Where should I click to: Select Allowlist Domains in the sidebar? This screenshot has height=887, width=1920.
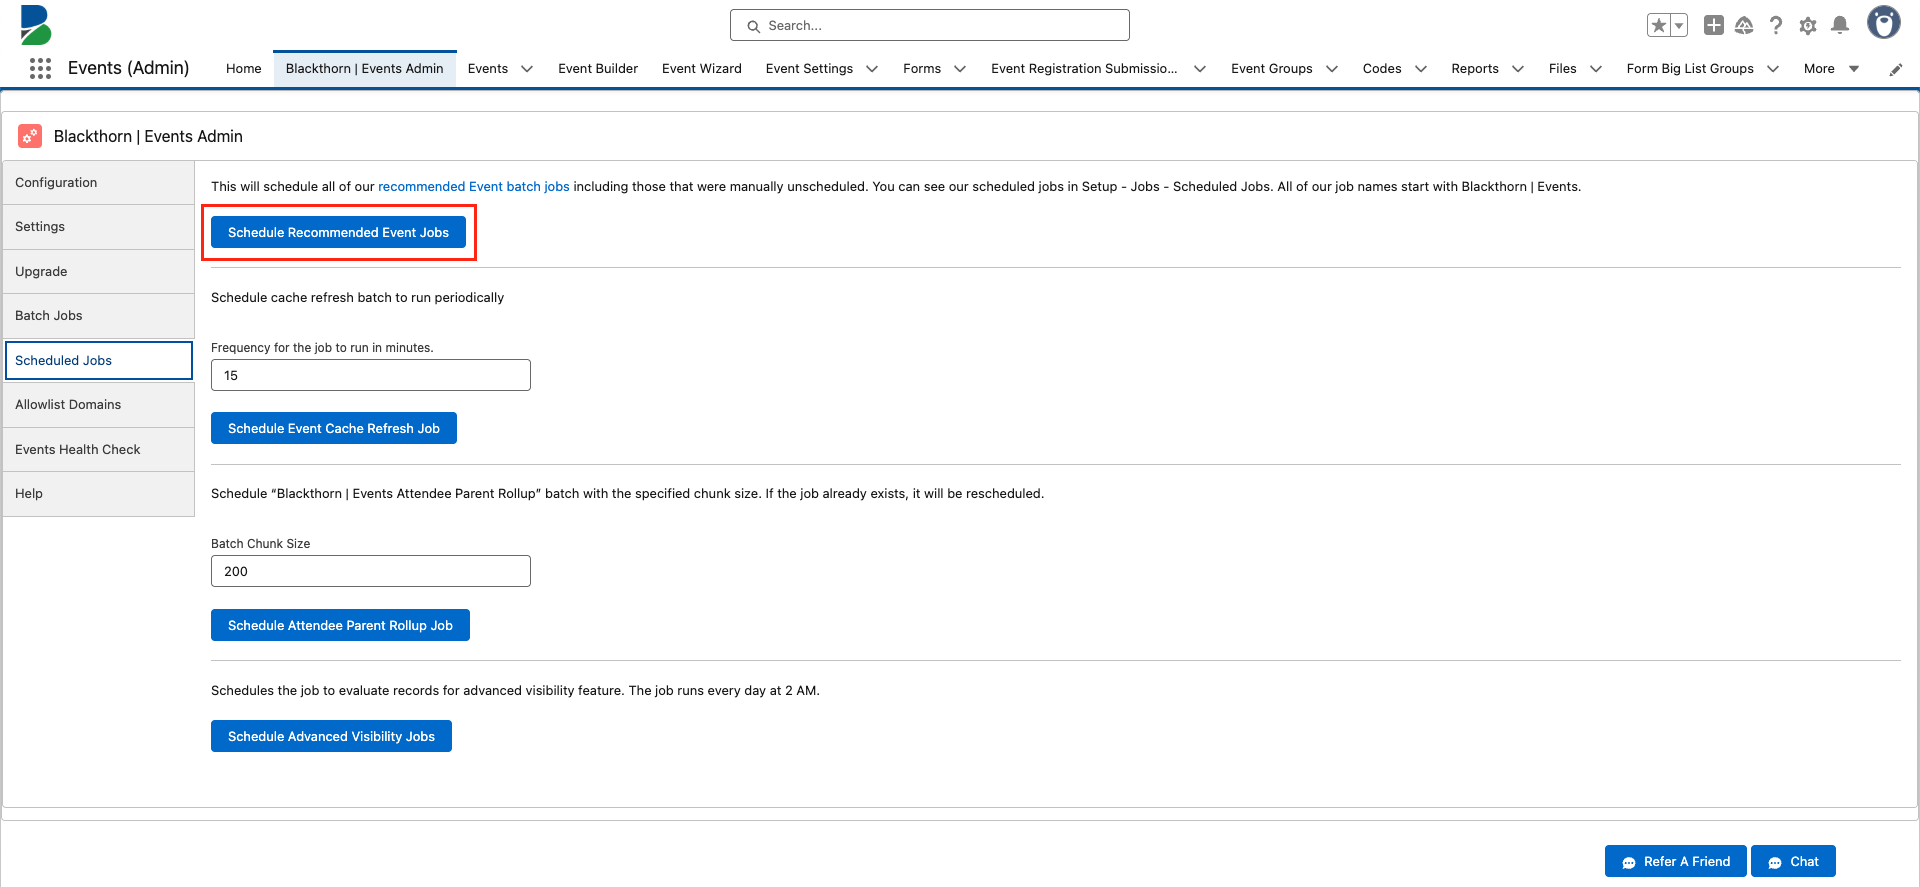tap(99, 405)
